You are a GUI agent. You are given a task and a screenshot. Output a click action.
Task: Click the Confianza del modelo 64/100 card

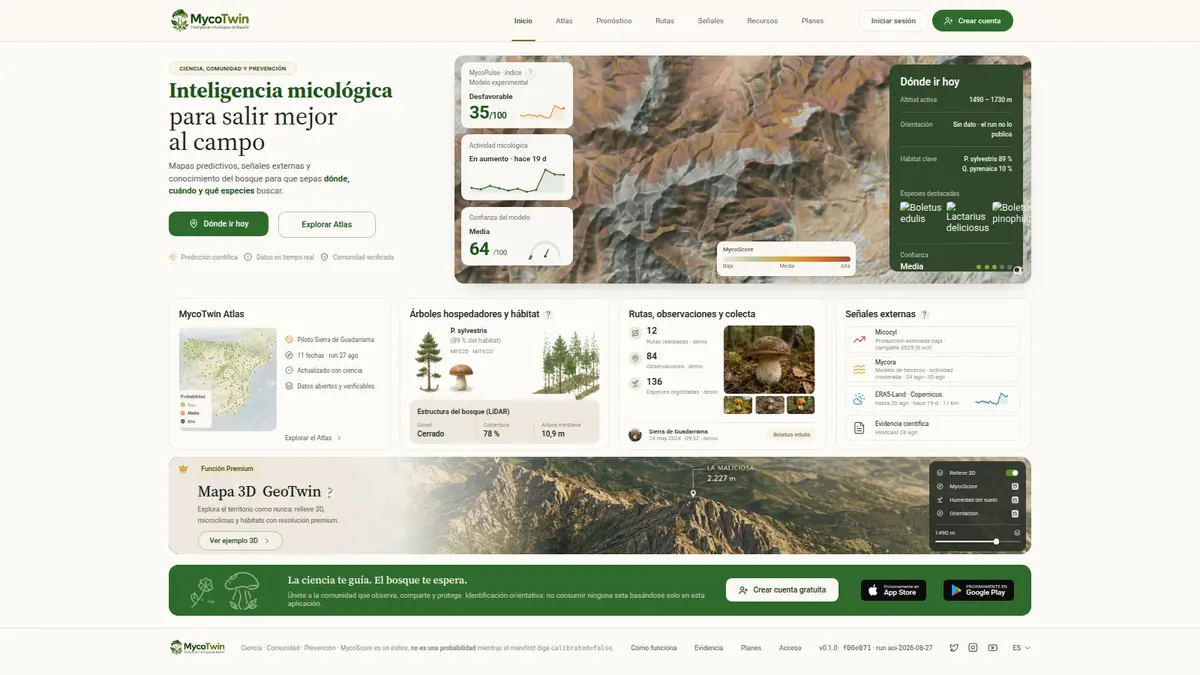click(x=517, y=236)
